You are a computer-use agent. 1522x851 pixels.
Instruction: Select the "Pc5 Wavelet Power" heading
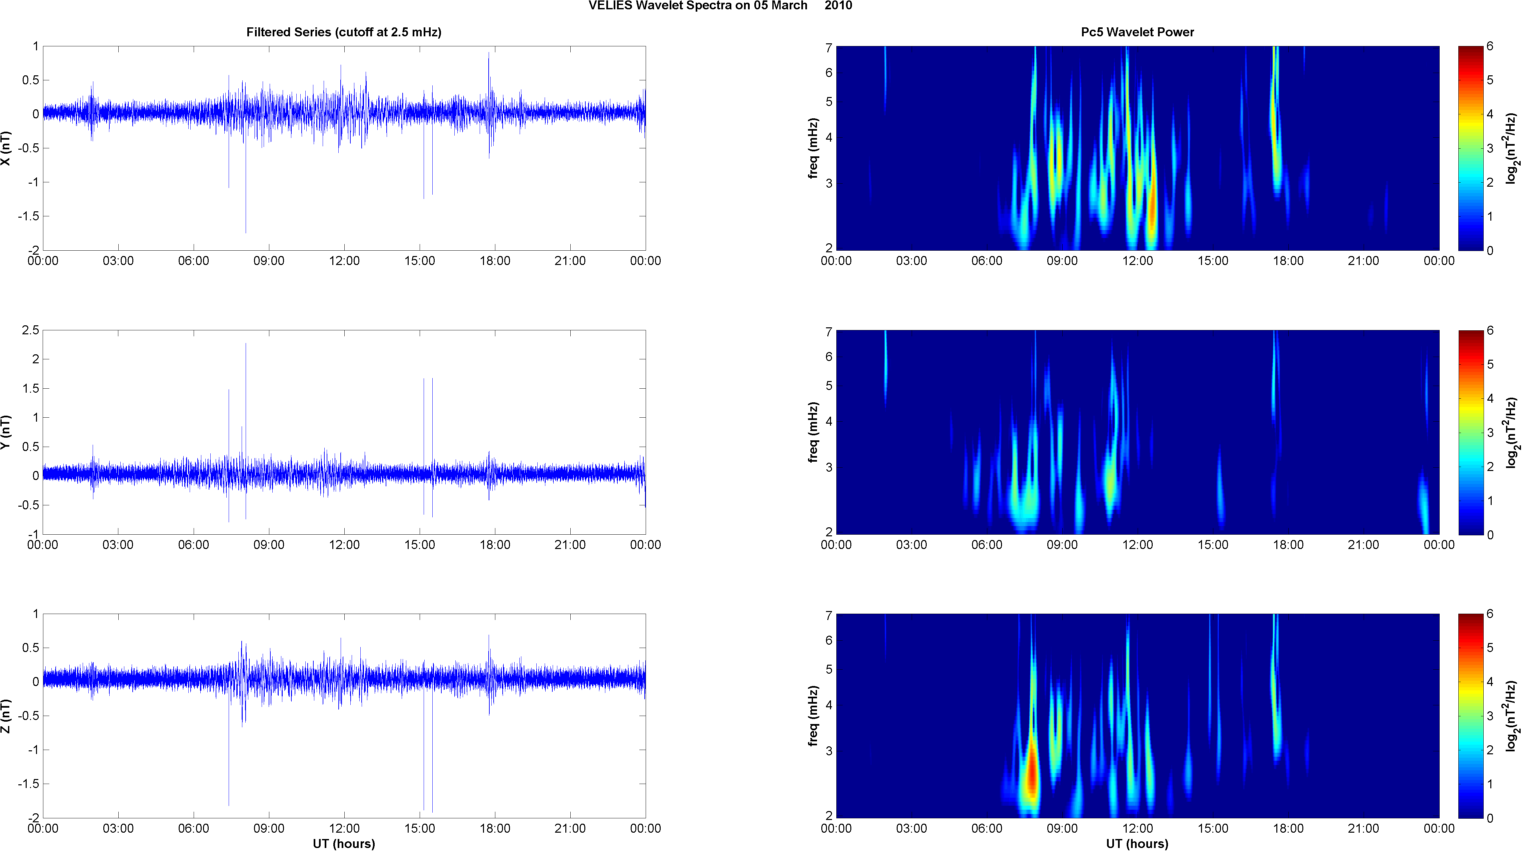pyautogui.click(x=1137, y=32)
